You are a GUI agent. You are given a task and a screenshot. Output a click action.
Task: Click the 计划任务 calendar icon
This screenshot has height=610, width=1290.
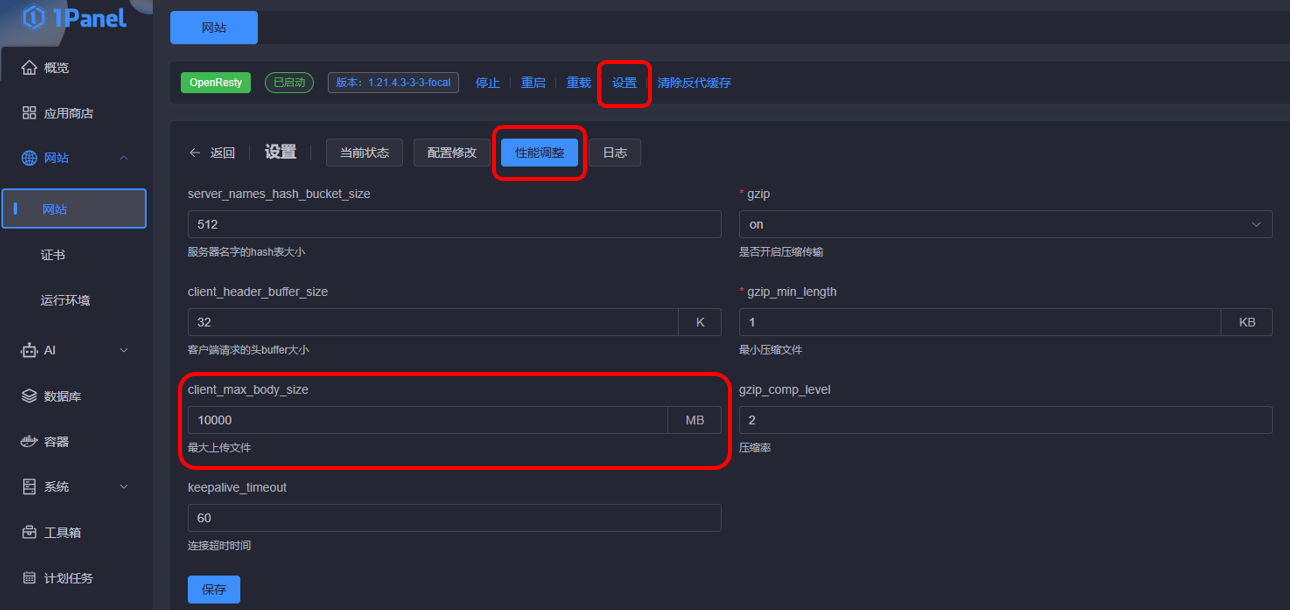pyautogui.click(x=29, y=578)
